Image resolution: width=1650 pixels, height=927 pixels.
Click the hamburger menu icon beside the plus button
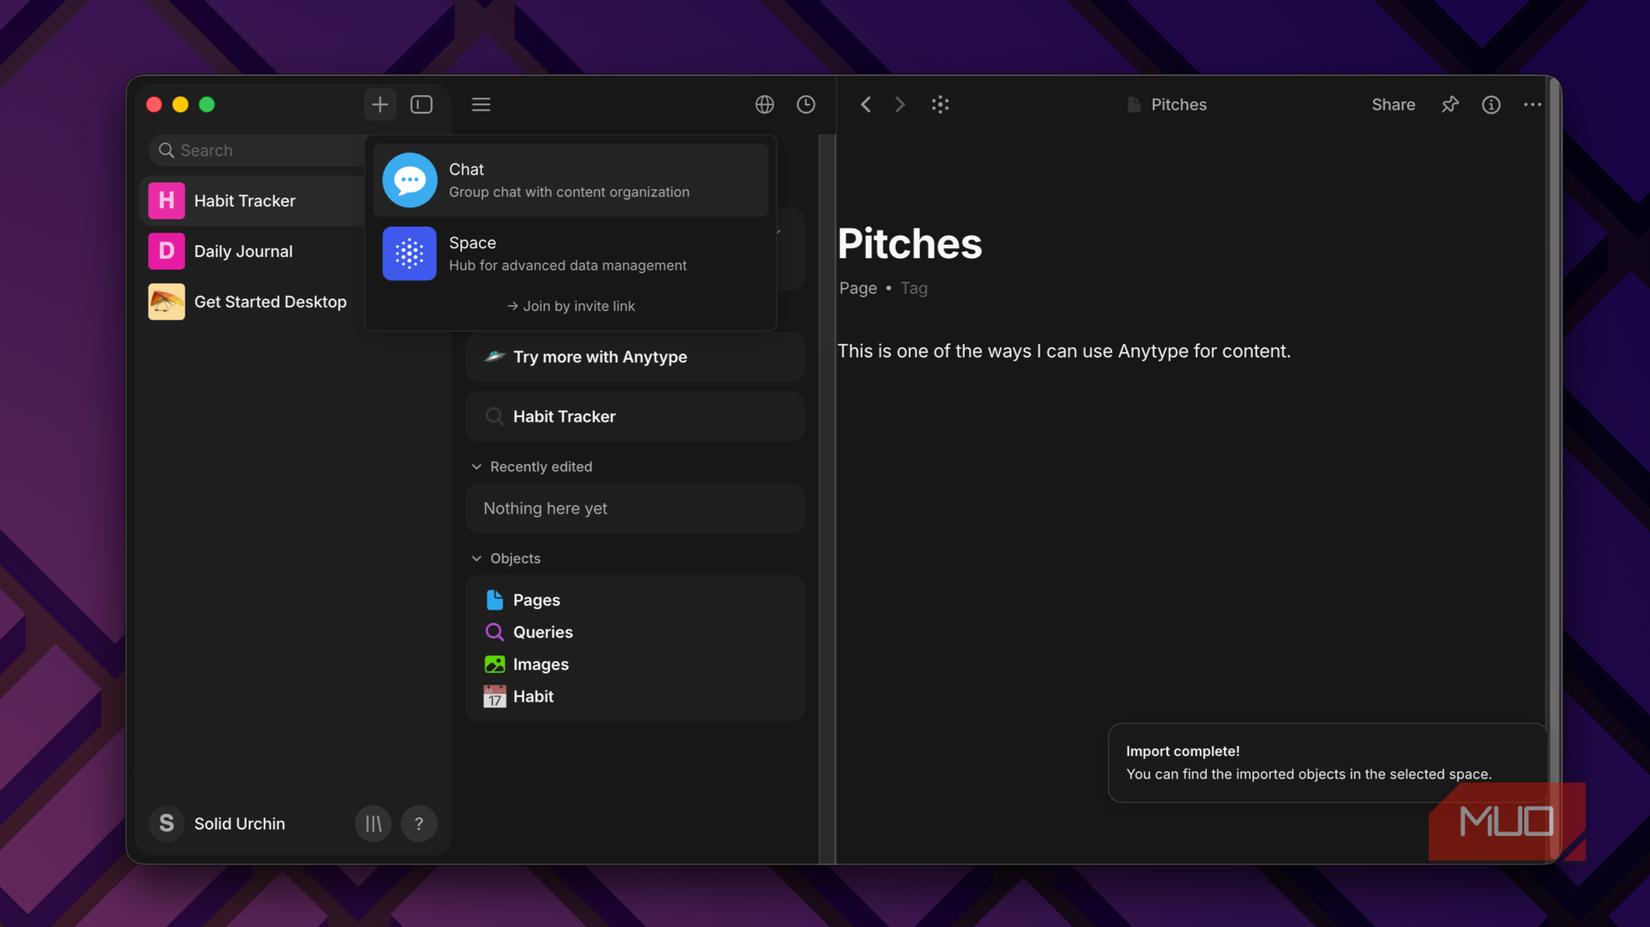(481, 104)
